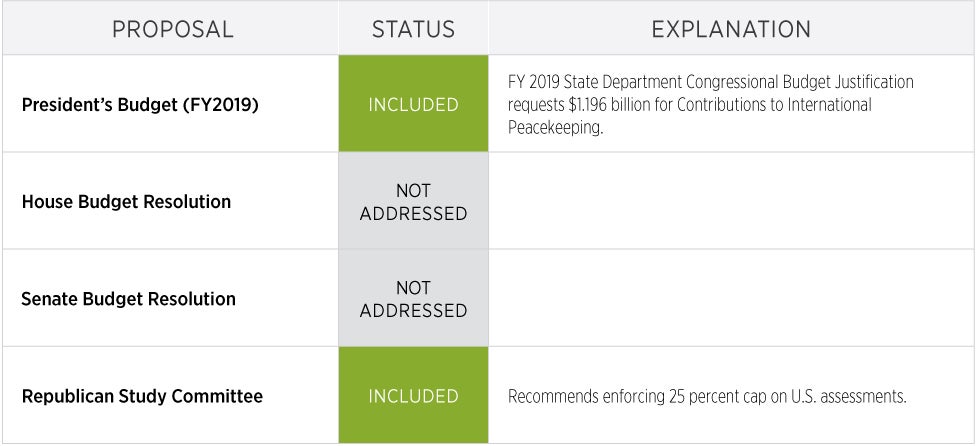
Task: Click empty explanation cell for Senate Budget Resolution
Action: pyautogui.click(x=731, y=298)
